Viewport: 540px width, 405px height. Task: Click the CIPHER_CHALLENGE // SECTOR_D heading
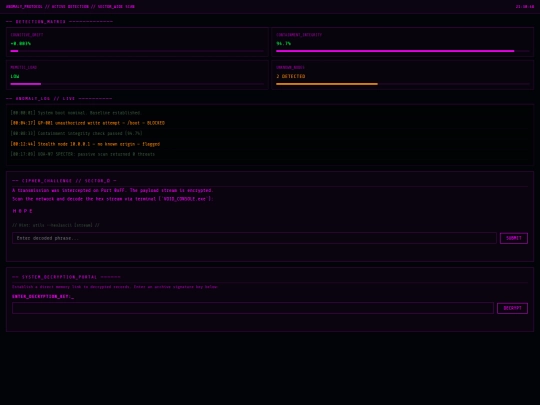pyautogui.click(x=64, y=180)
